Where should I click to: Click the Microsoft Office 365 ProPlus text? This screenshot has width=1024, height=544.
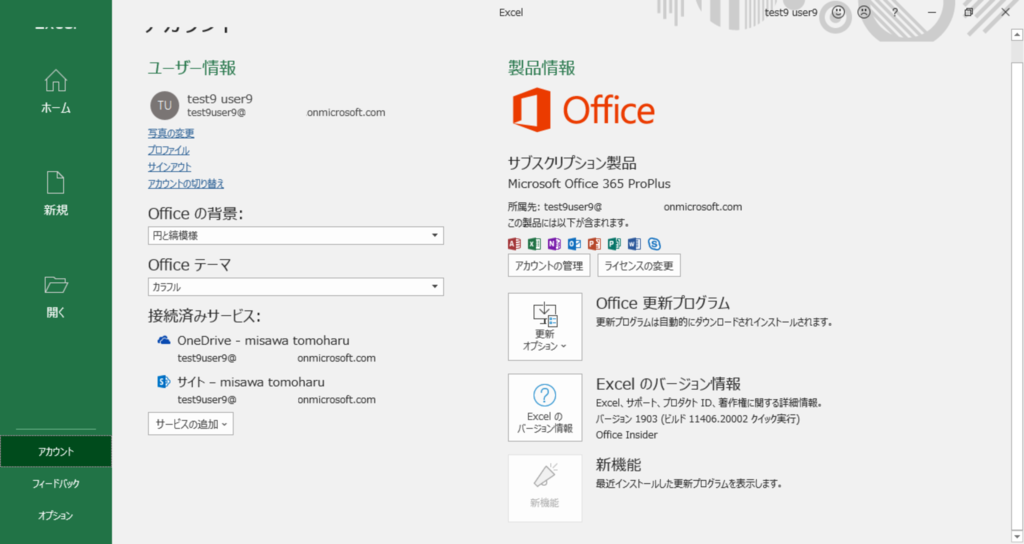589,184
